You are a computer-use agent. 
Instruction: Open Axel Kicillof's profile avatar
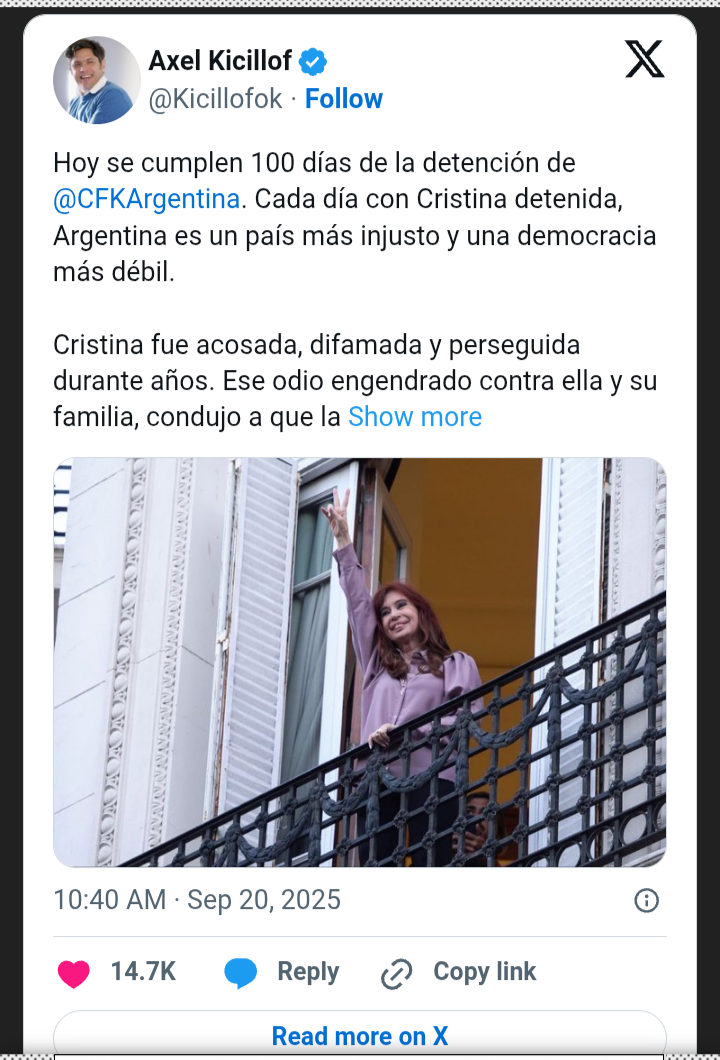97,80
